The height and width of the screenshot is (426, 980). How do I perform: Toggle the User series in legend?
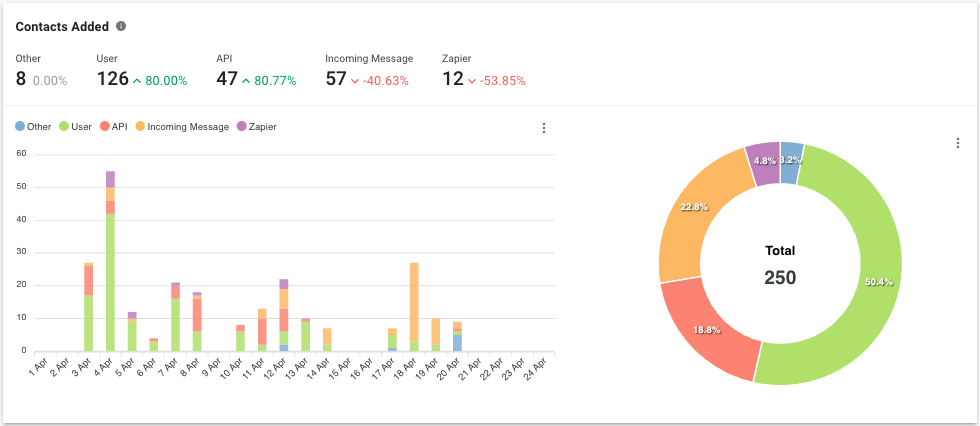click(x=75, y=127)
